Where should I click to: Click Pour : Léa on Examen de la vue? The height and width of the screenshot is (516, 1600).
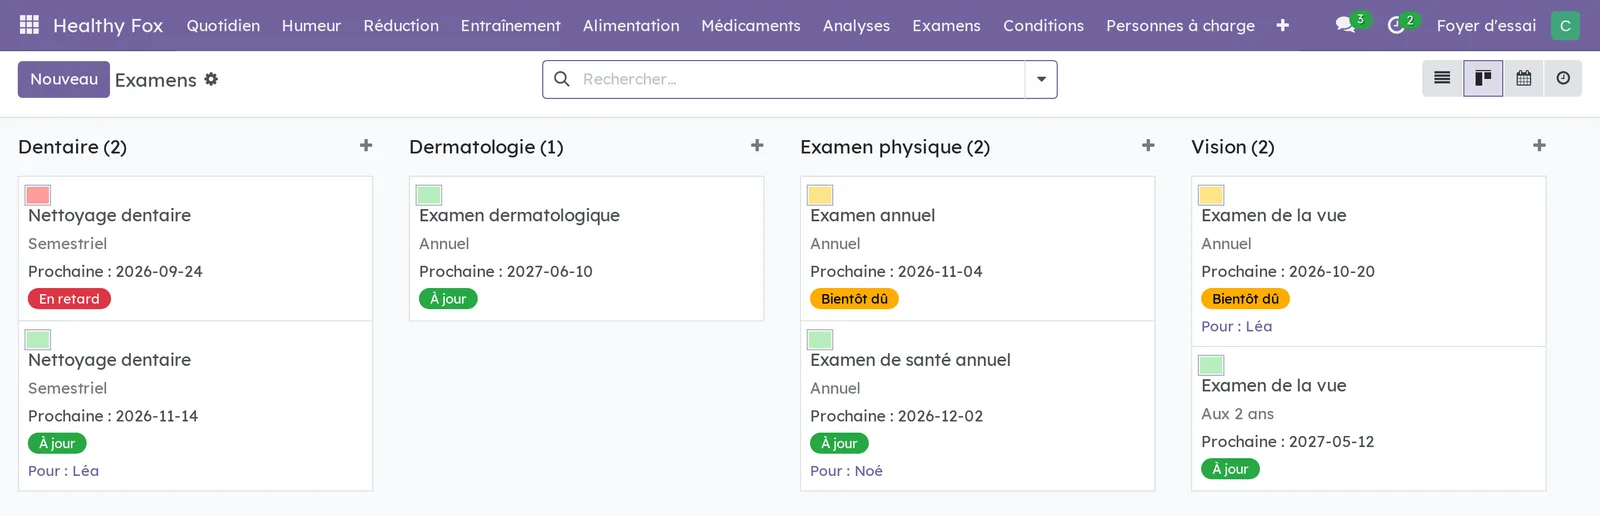click(1236, 326)
